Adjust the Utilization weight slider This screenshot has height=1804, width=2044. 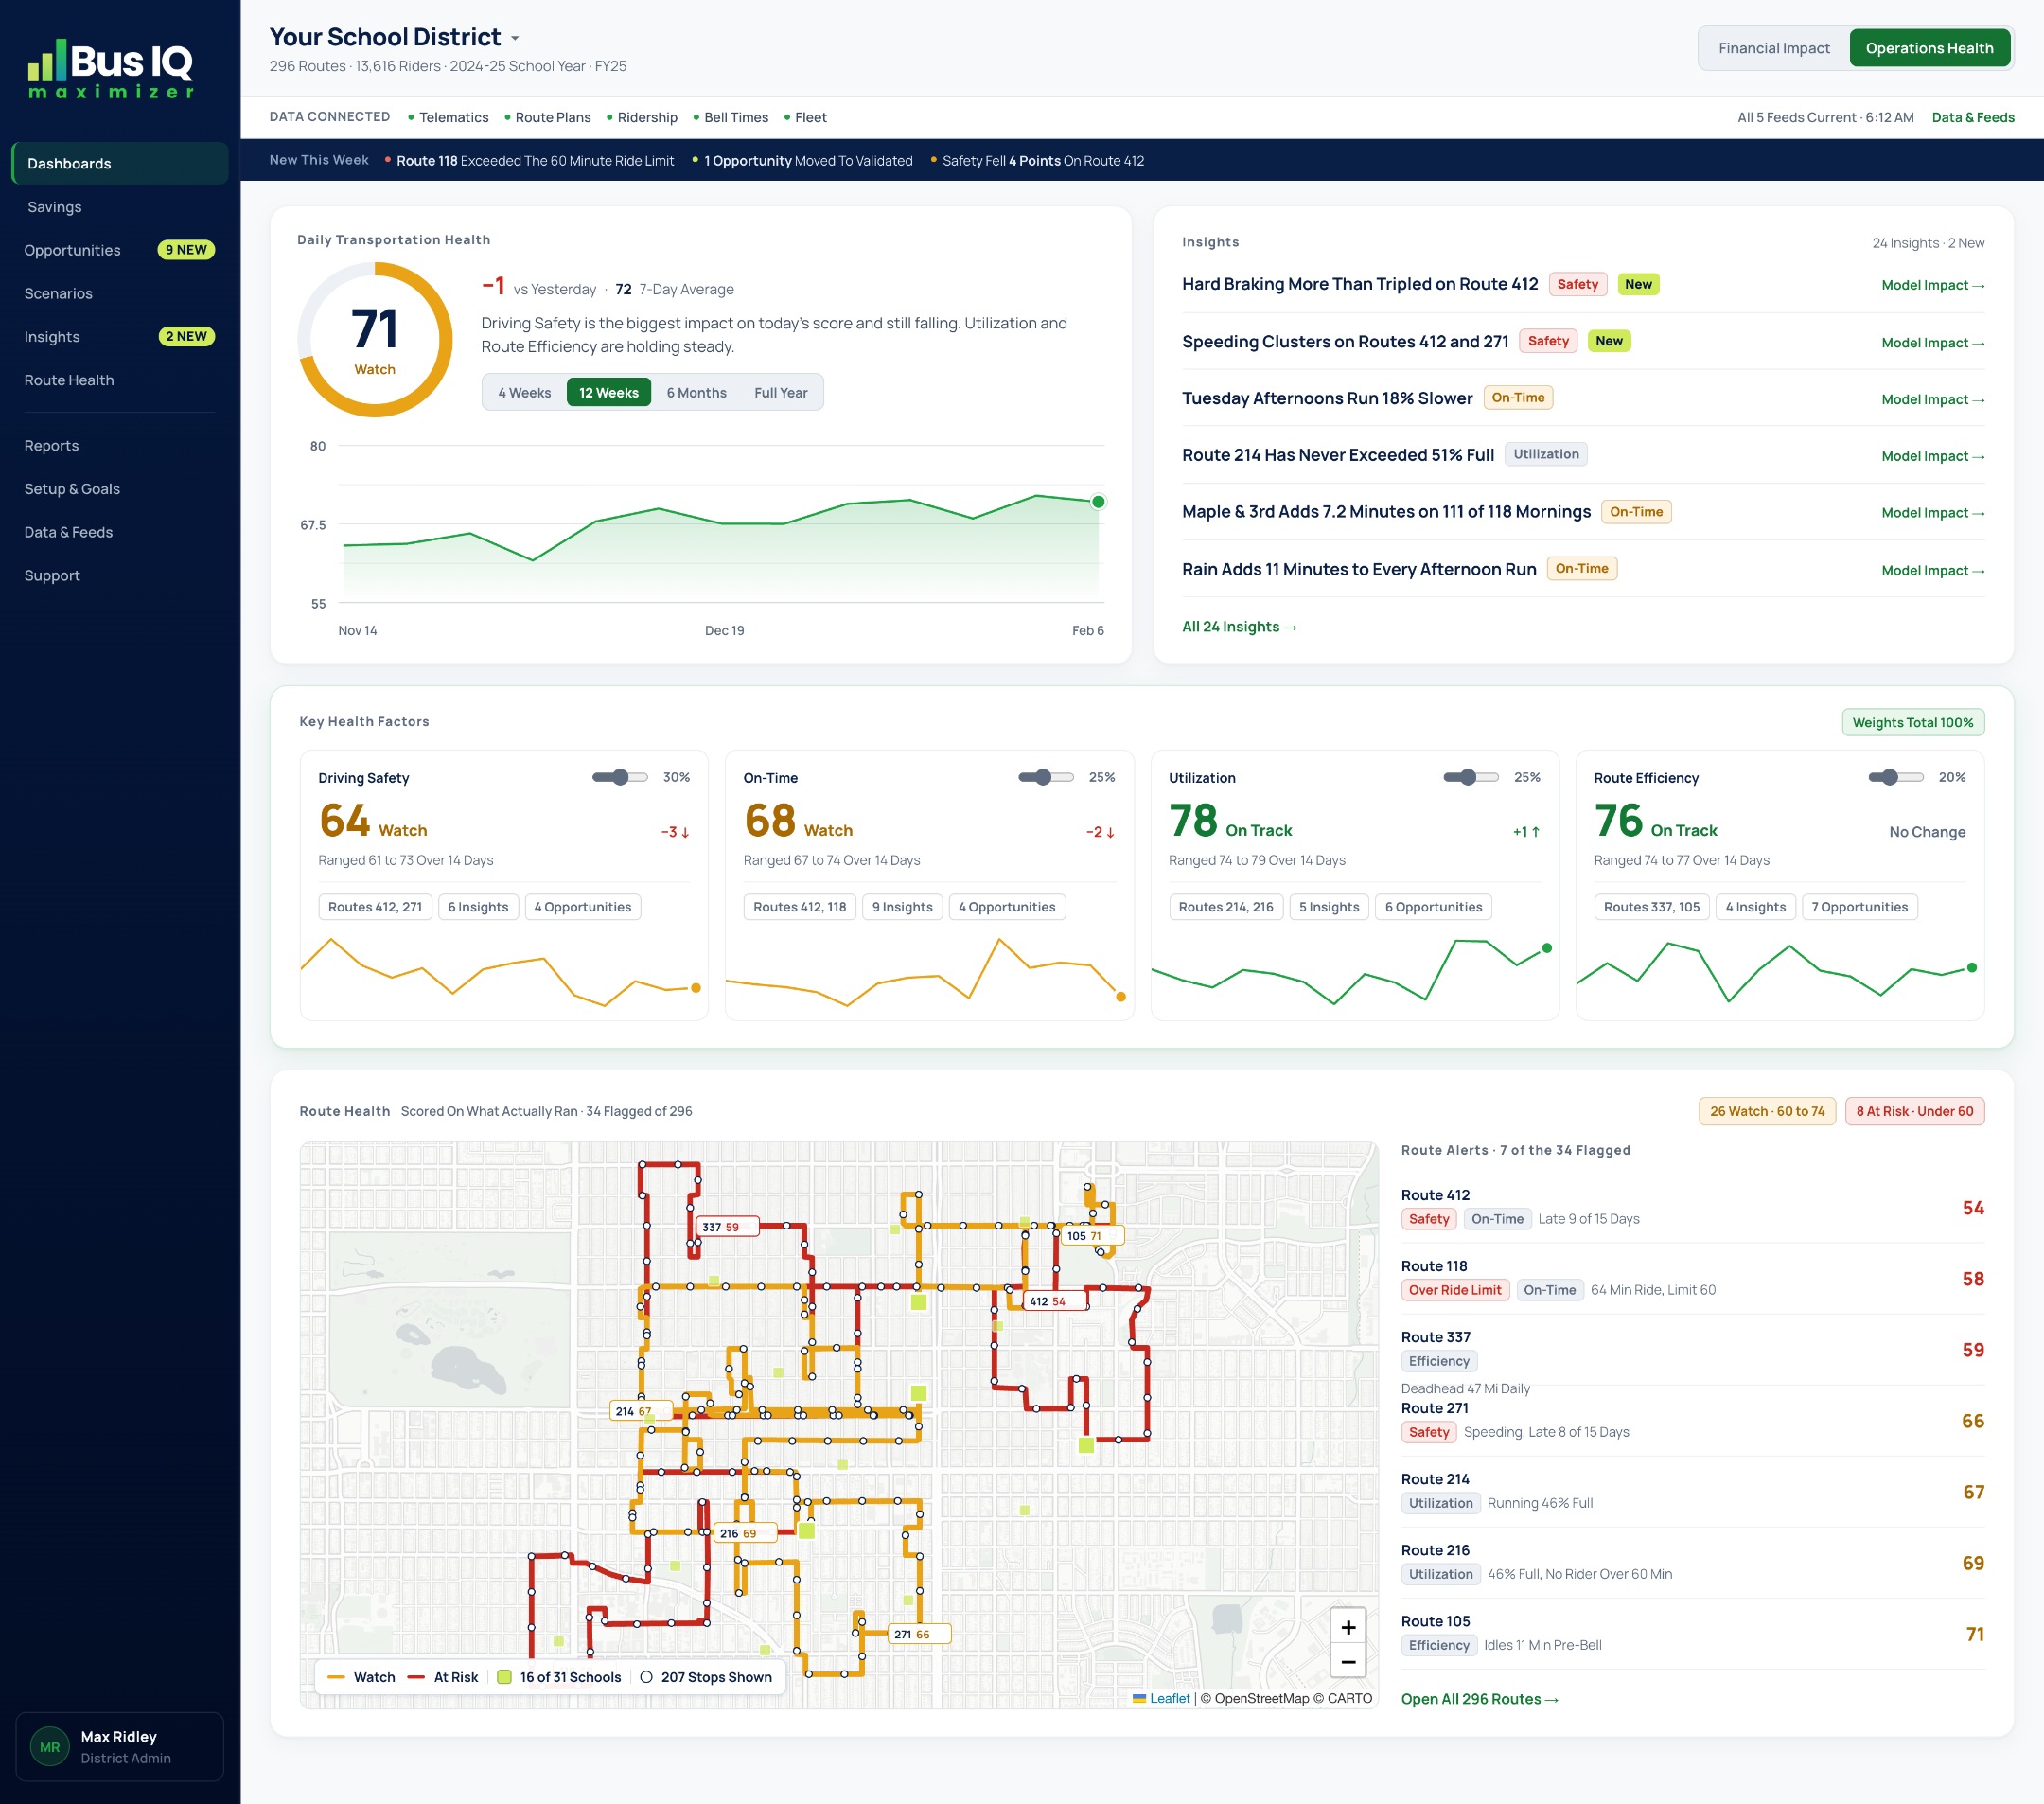click(x=1470, y=777)
